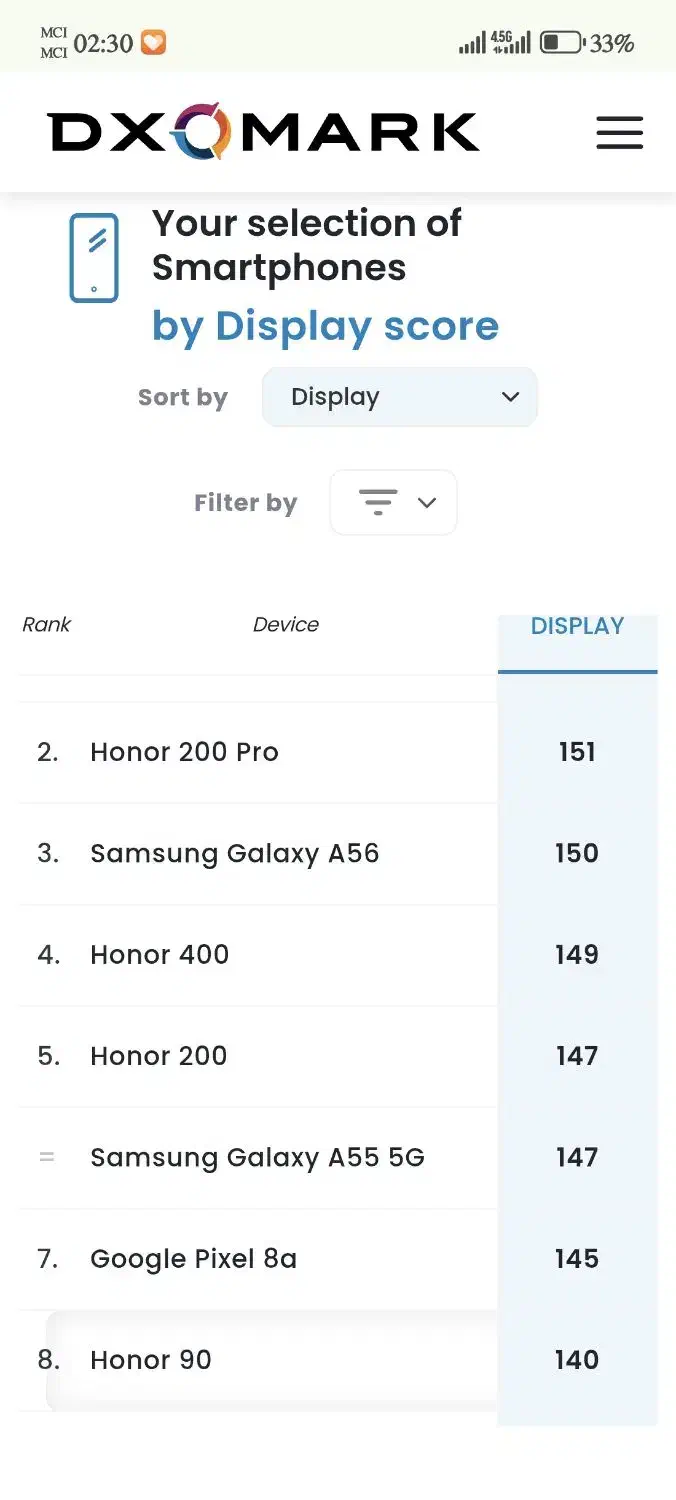
Task: Tap the signal strength bars icon
Action: point(472,44)
